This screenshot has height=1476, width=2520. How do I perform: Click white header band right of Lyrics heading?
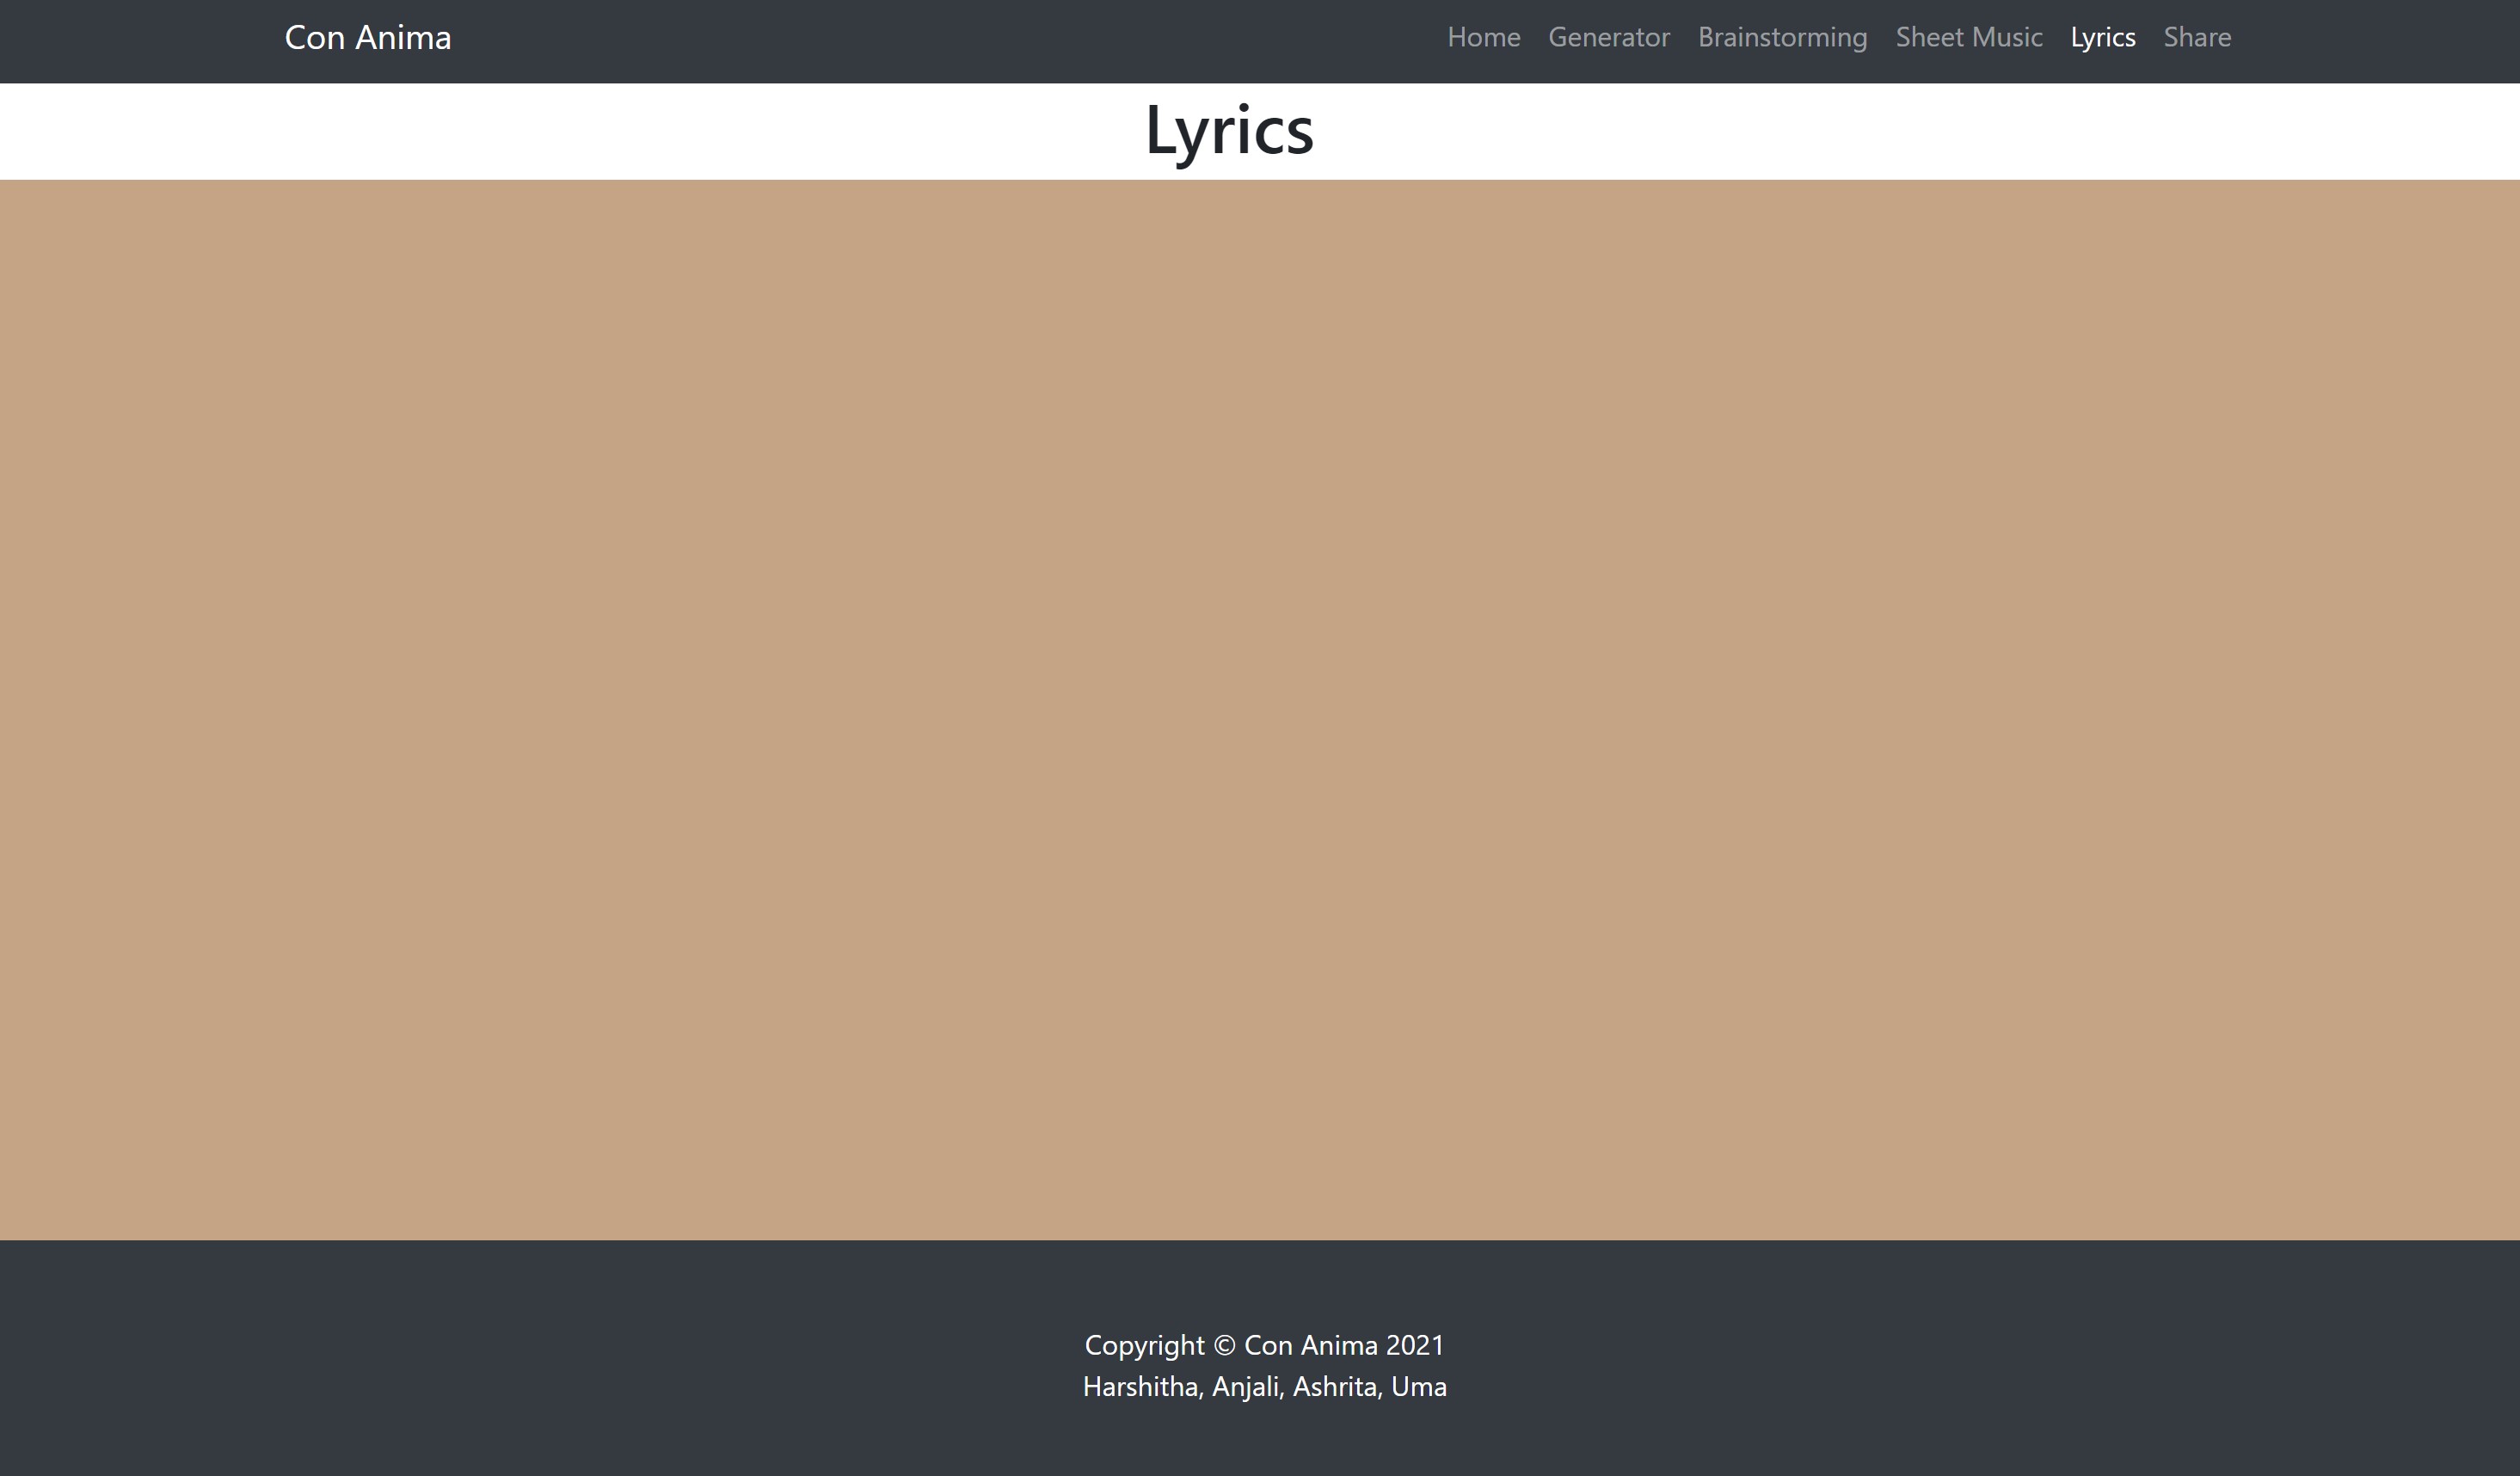[x=1900, y=131]
